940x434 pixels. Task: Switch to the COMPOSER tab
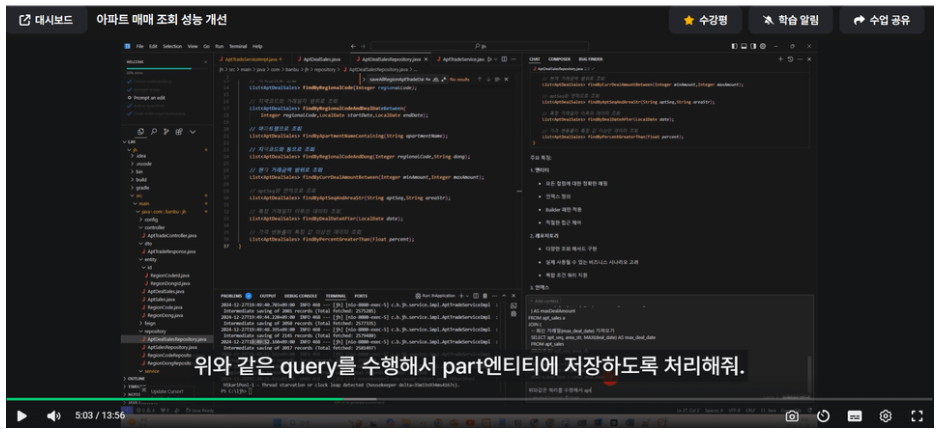coord(559,59)
